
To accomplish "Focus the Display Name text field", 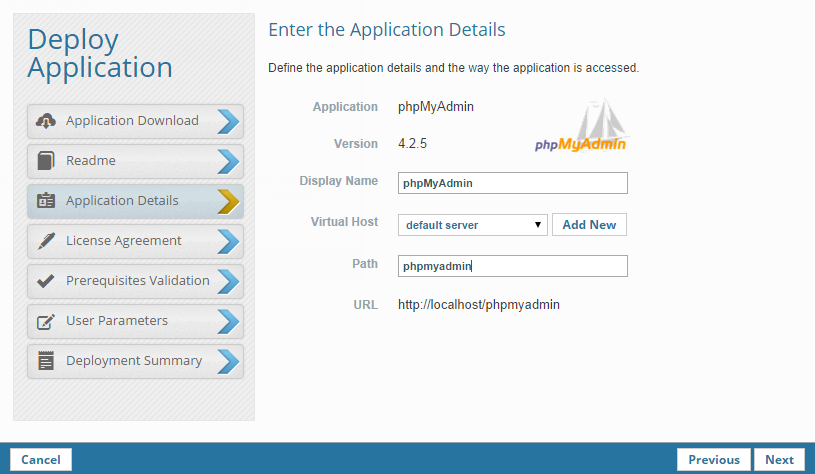I will (x=512, y=183).
